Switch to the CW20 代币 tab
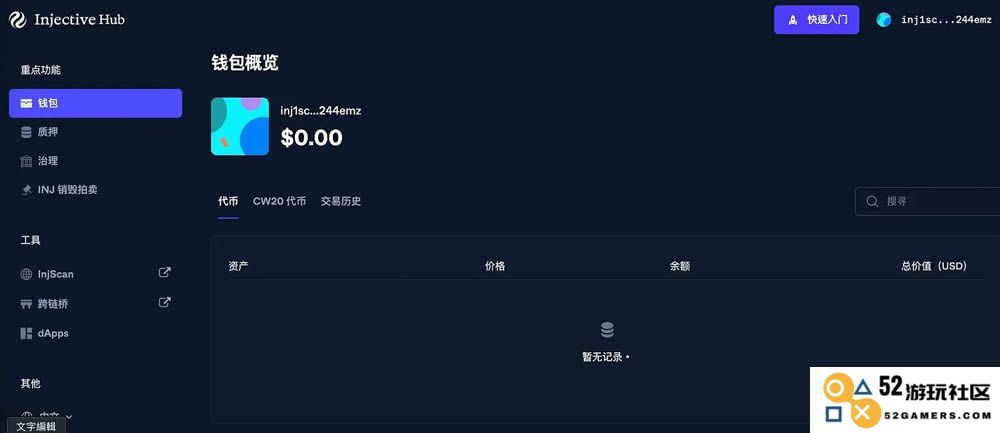The width and height of the screenshot is (1000, 433). [279, 202]
